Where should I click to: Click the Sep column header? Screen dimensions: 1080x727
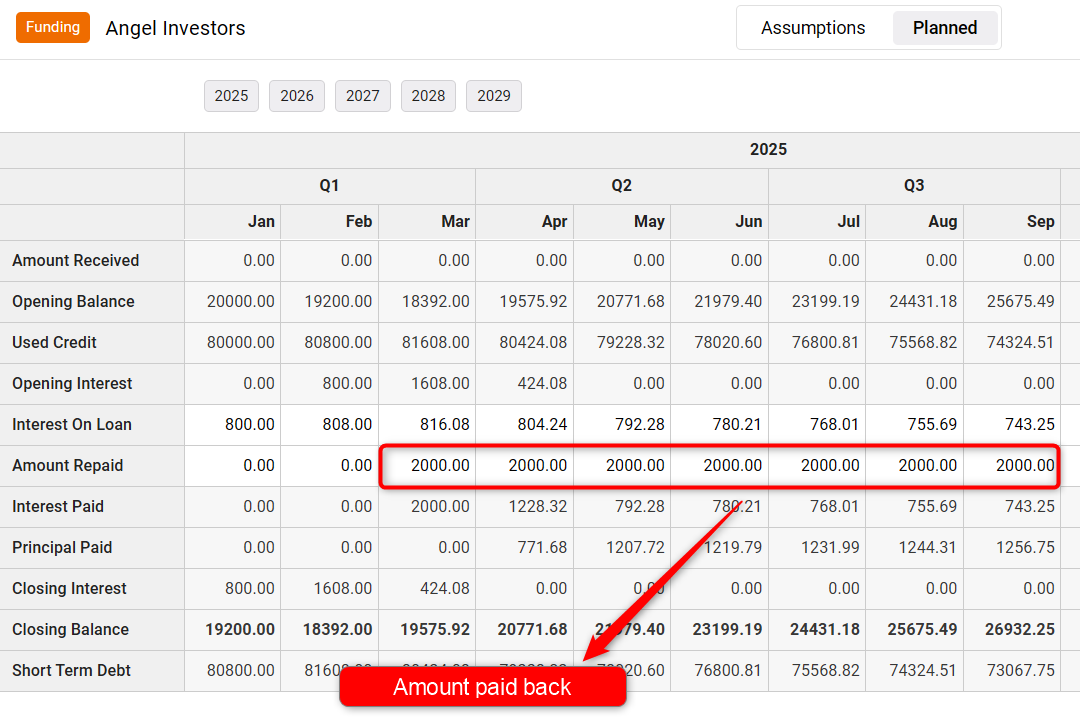pyautogui.click(x=1041, y=222)
